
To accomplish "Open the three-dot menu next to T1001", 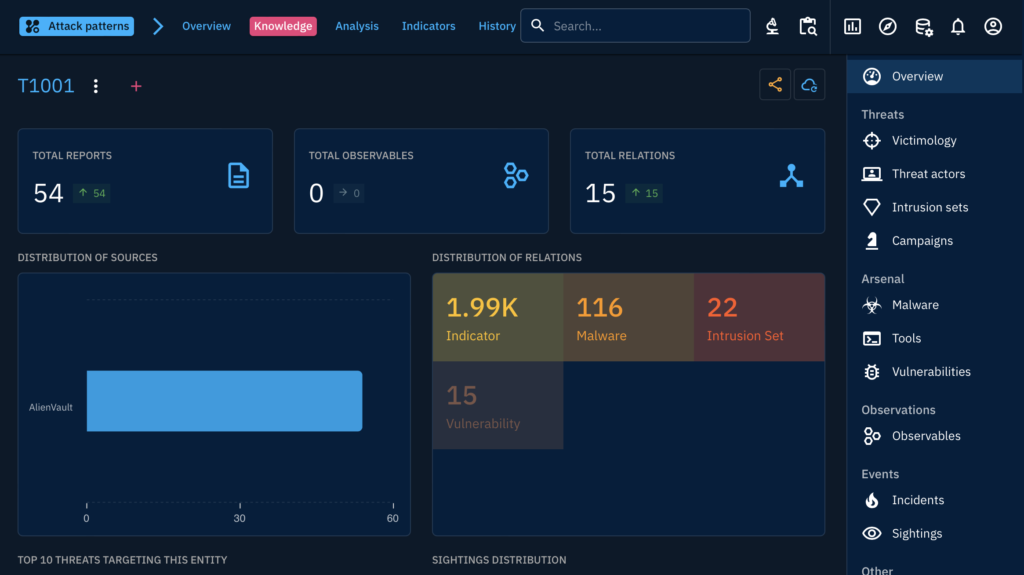I will 96,86.
